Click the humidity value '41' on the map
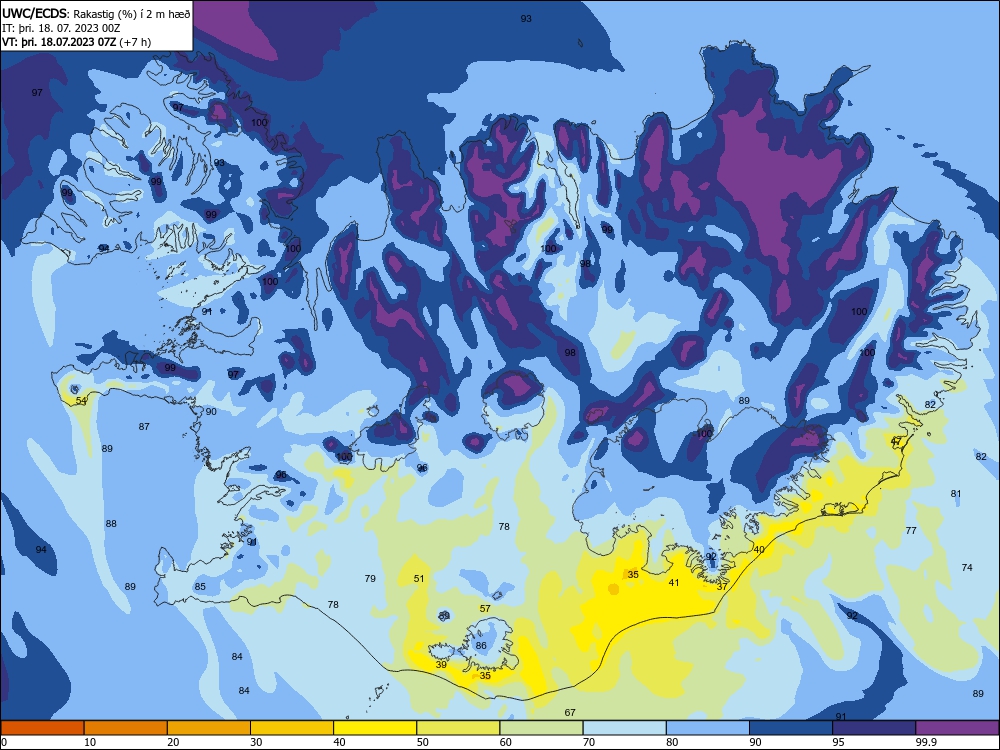 click(673, 582)
